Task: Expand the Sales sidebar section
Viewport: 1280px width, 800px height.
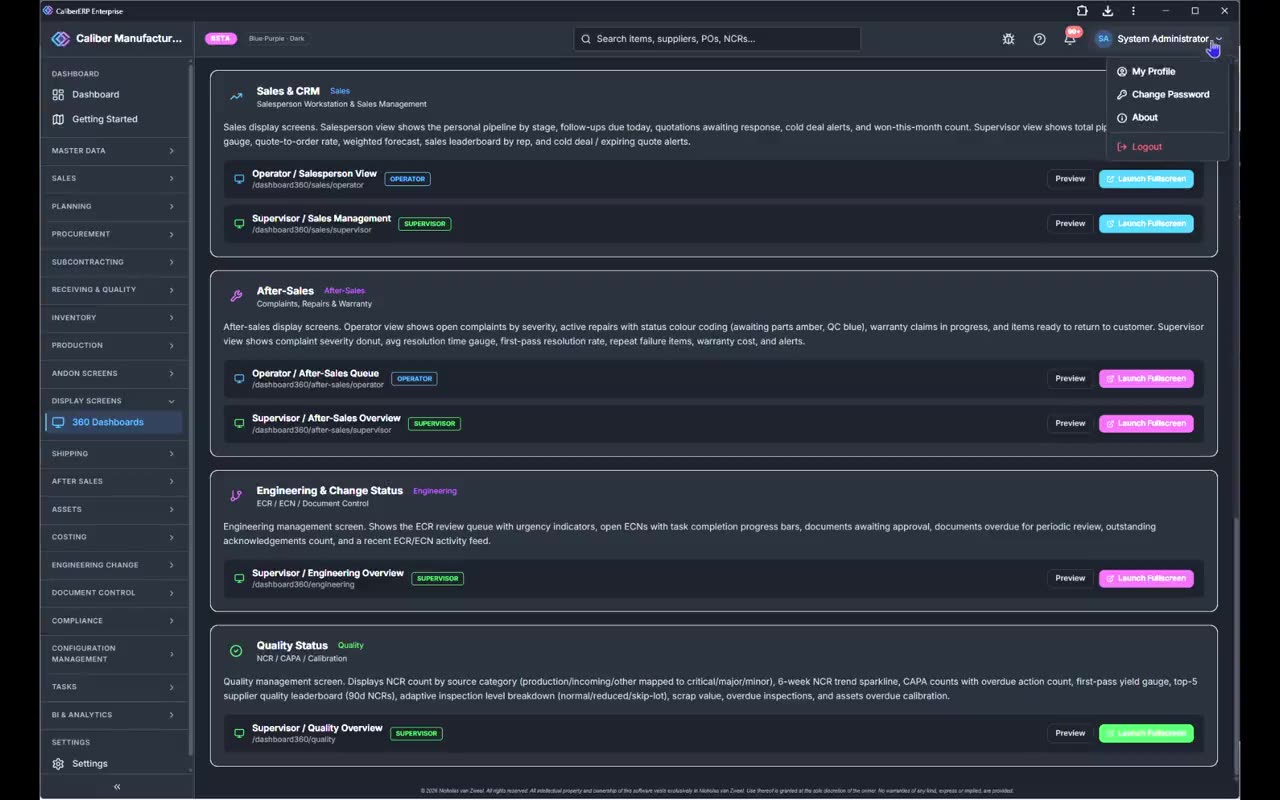Action: (x=113, y=179)
